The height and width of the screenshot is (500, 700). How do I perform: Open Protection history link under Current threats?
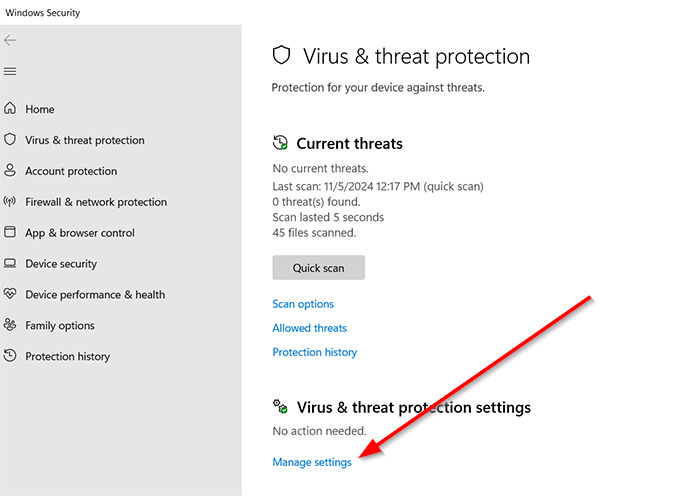coord(315,352)
